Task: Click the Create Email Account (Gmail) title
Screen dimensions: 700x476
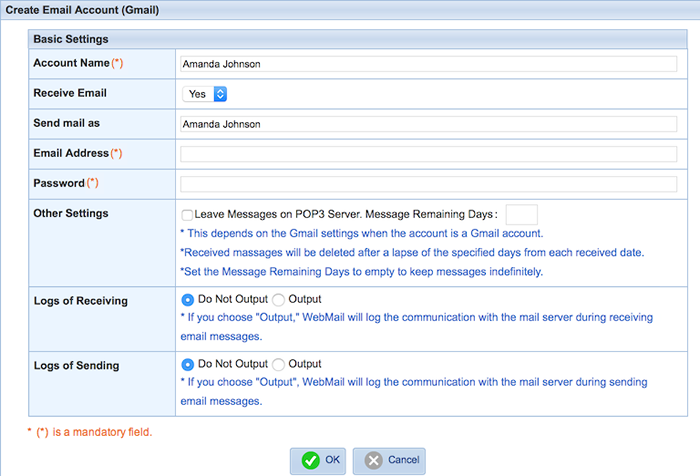Action: 83,9
